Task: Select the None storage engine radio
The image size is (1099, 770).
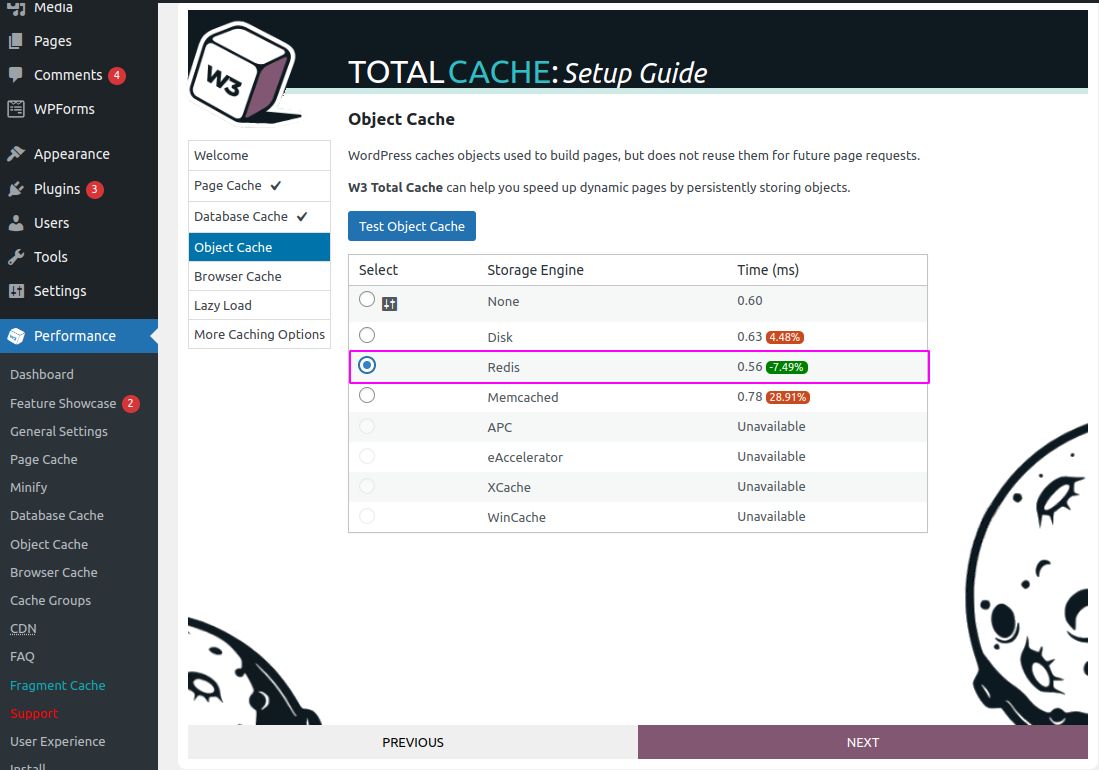Action: 367,299
